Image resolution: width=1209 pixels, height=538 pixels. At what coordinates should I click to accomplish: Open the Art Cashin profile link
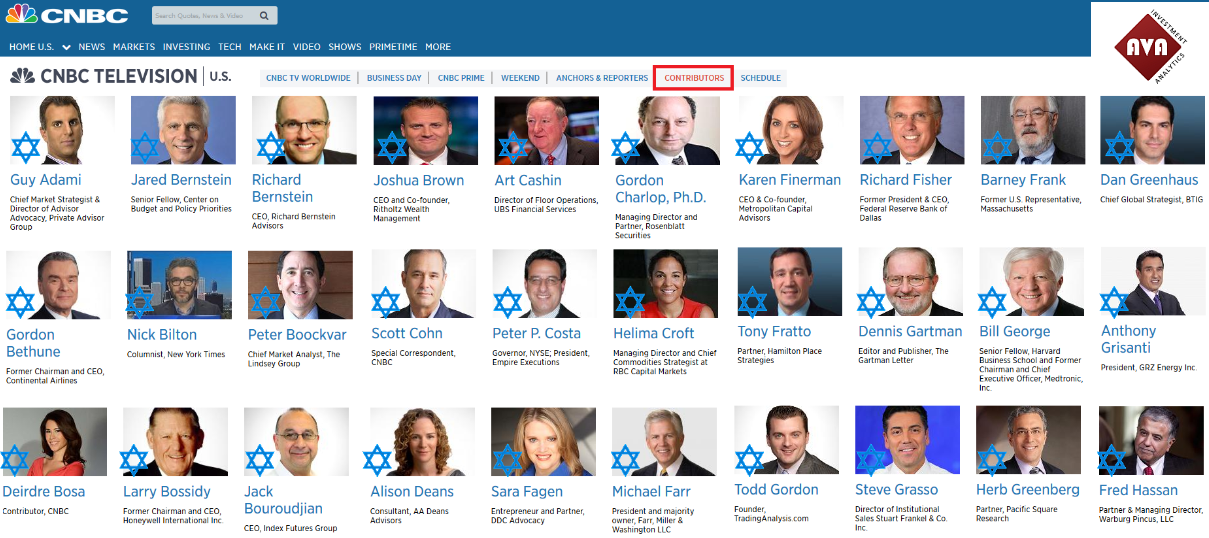coord(529,180)
